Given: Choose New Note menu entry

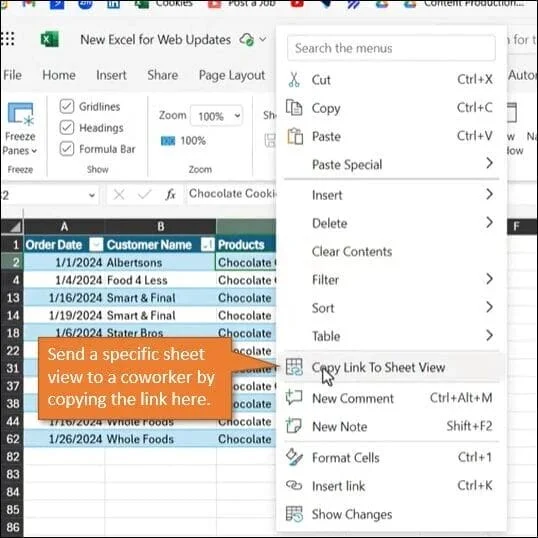Looking at the screenshot, I should coord(391,426).
